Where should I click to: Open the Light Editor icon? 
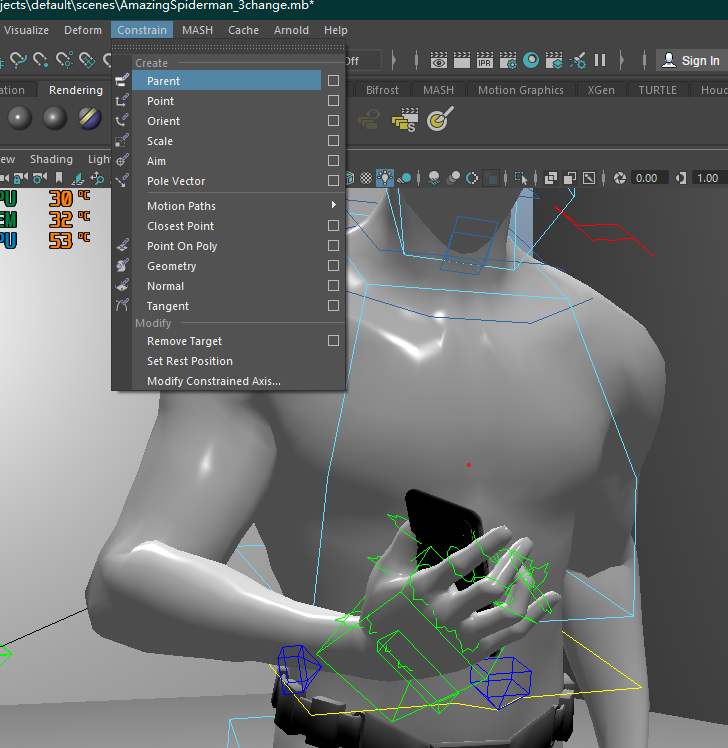(x=577, y=61)
